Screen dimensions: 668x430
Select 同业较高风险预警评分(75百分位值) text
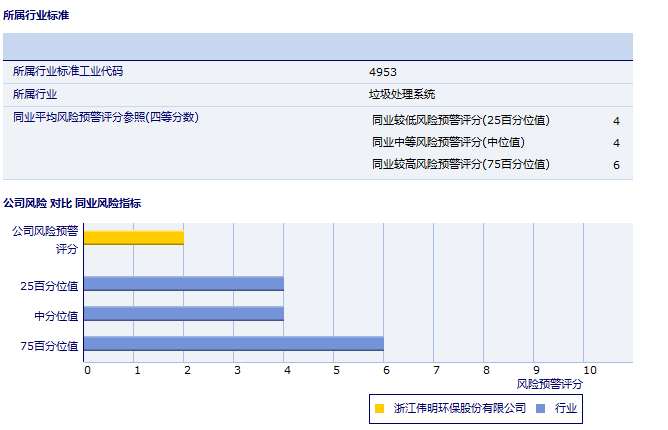point(461,165)
